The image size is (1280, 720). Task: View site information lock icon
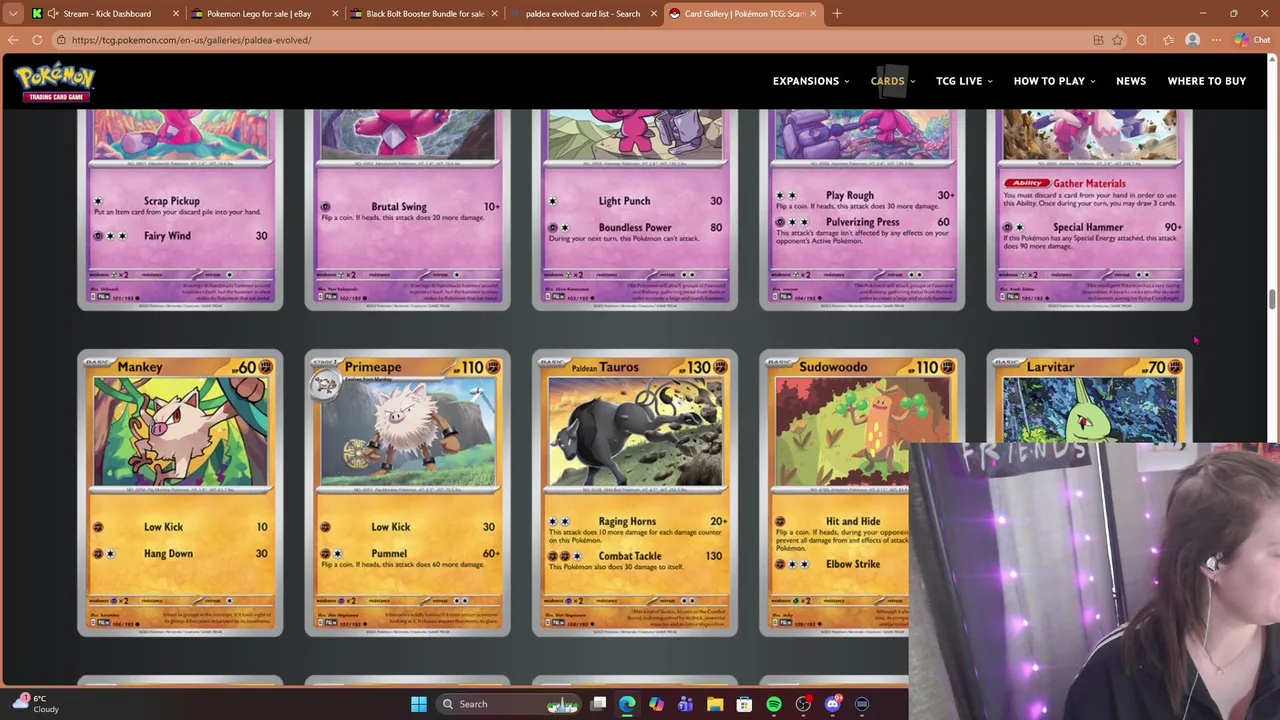[x=61, y=40]
